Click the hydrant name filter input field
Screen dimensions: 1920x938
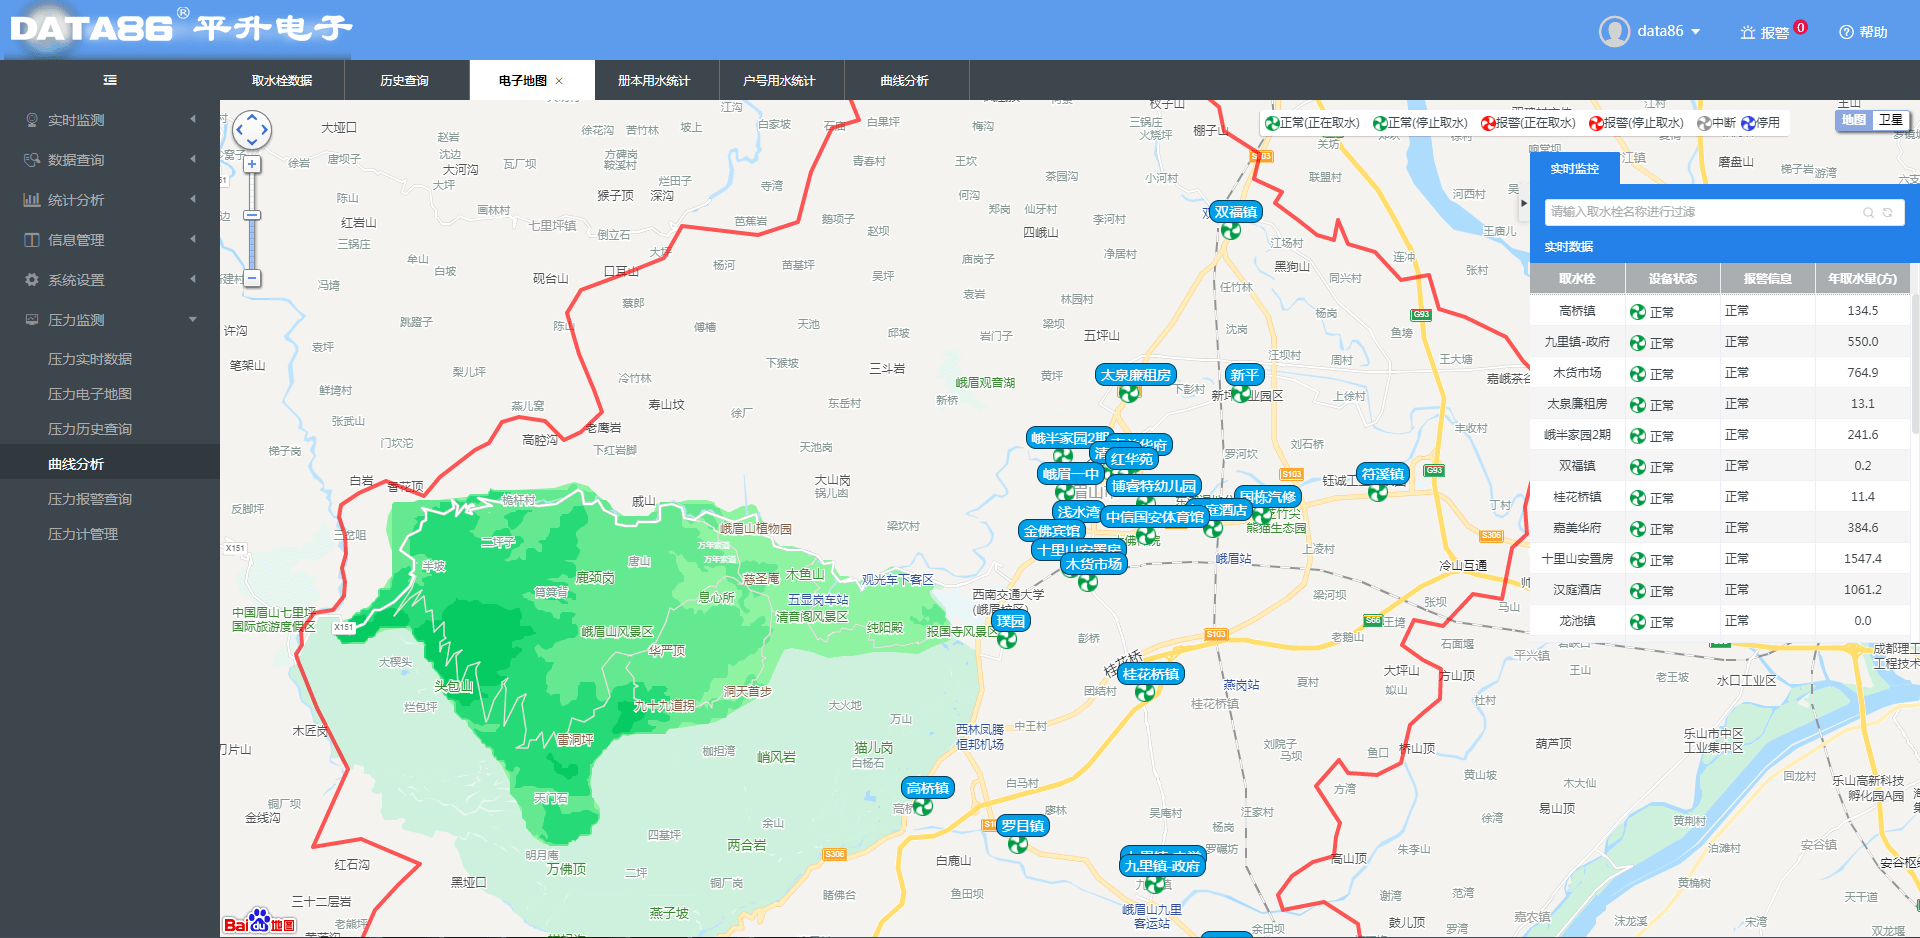[1700, 212]
